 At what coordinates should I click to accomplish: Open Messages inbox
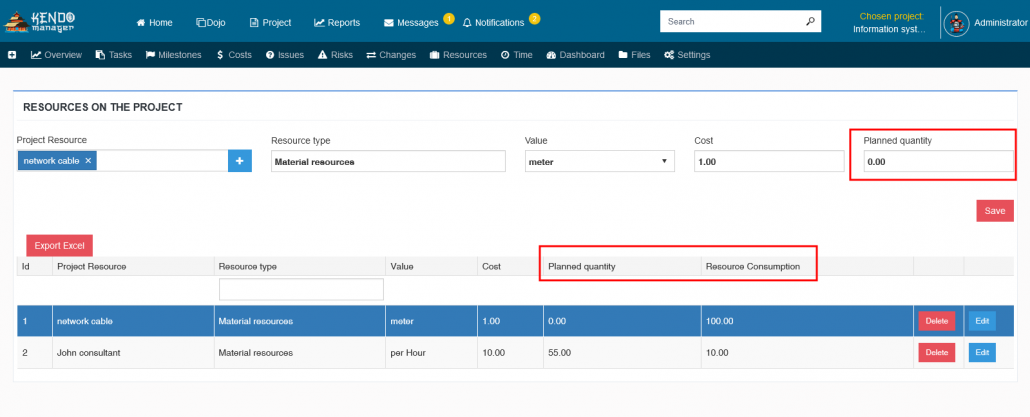(411, 22)
